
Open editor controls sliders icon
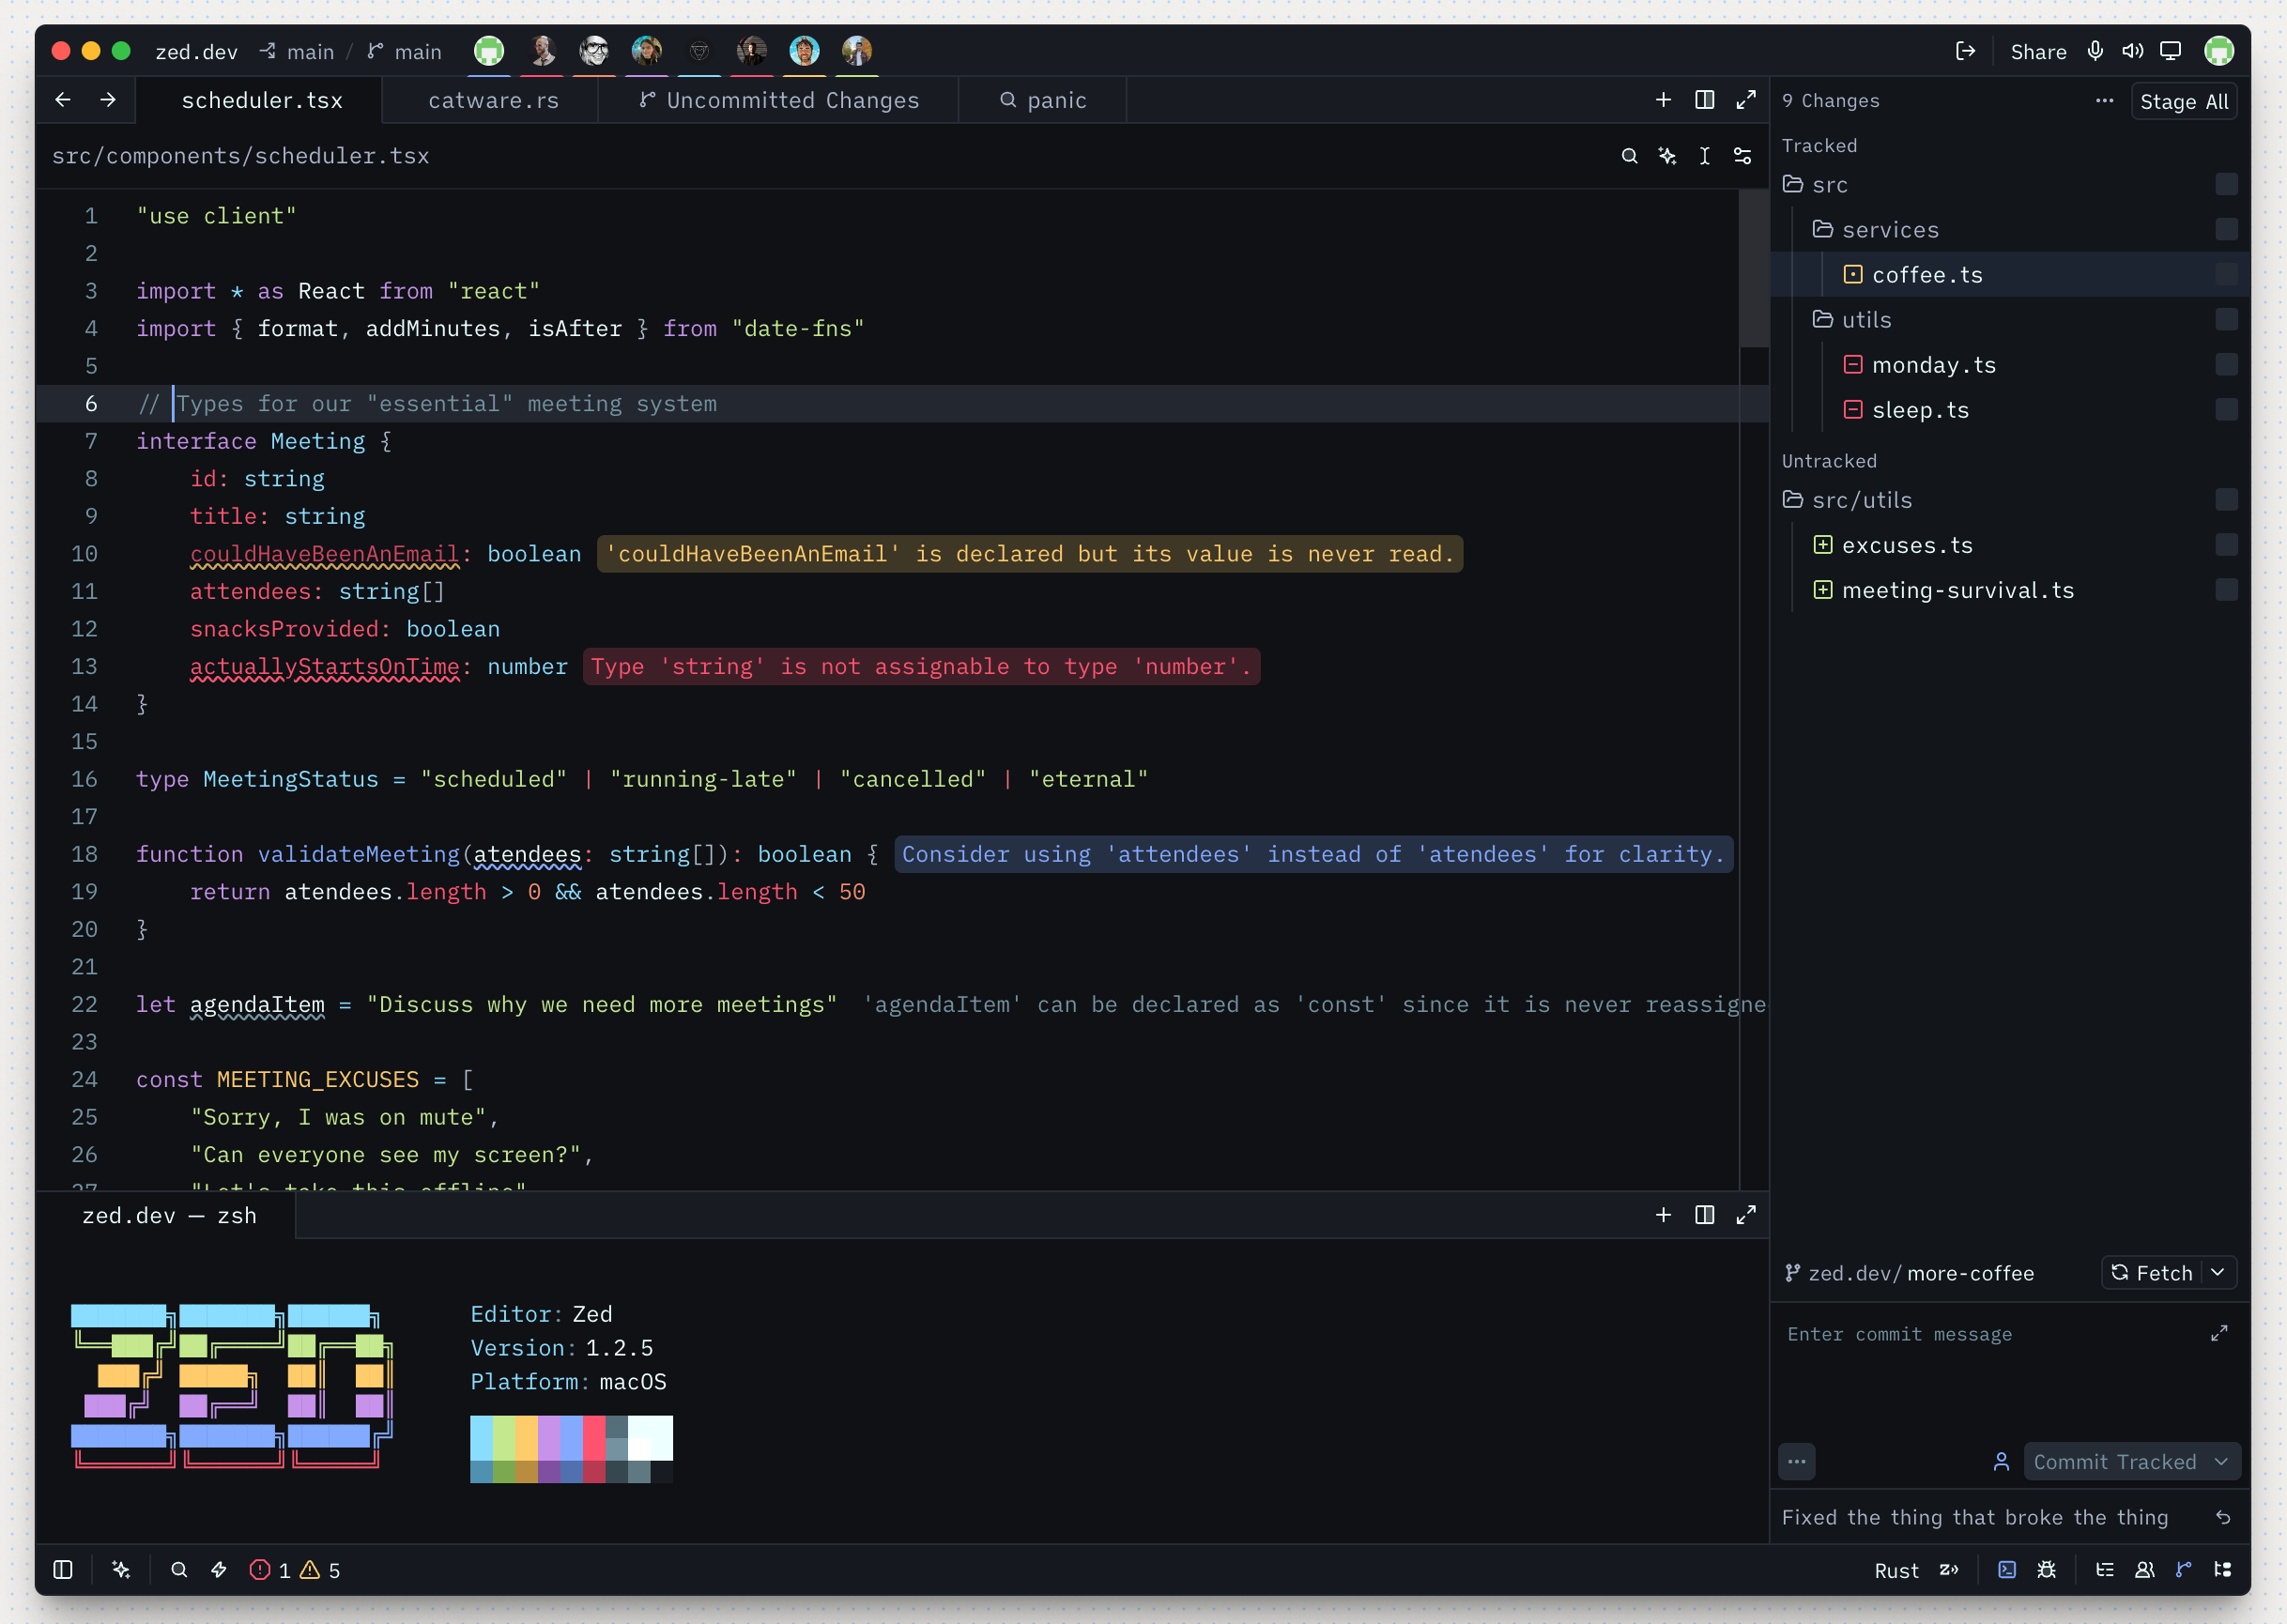(x=1742, y=156)
